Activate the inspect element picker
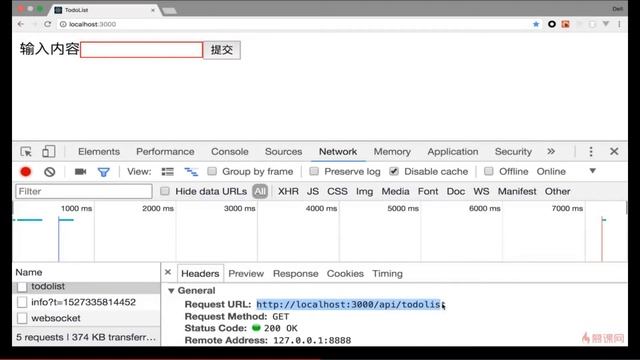Viewport: 640px width, 360px height. tap(26, 151)
